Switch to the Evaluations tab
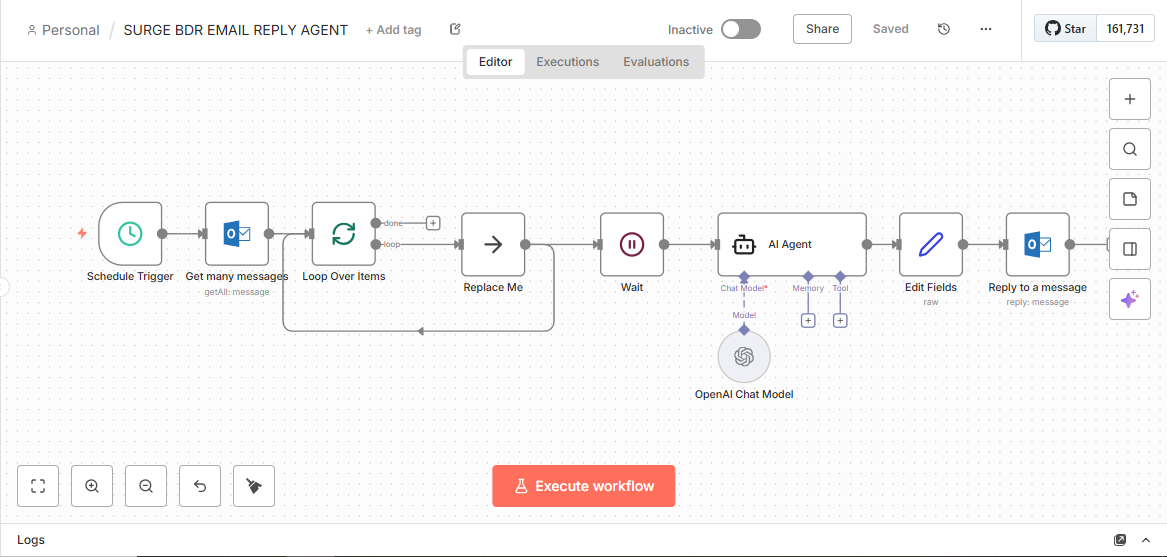Image resolution: width=1167 pixels, height=557 pixels. point(656,62)
